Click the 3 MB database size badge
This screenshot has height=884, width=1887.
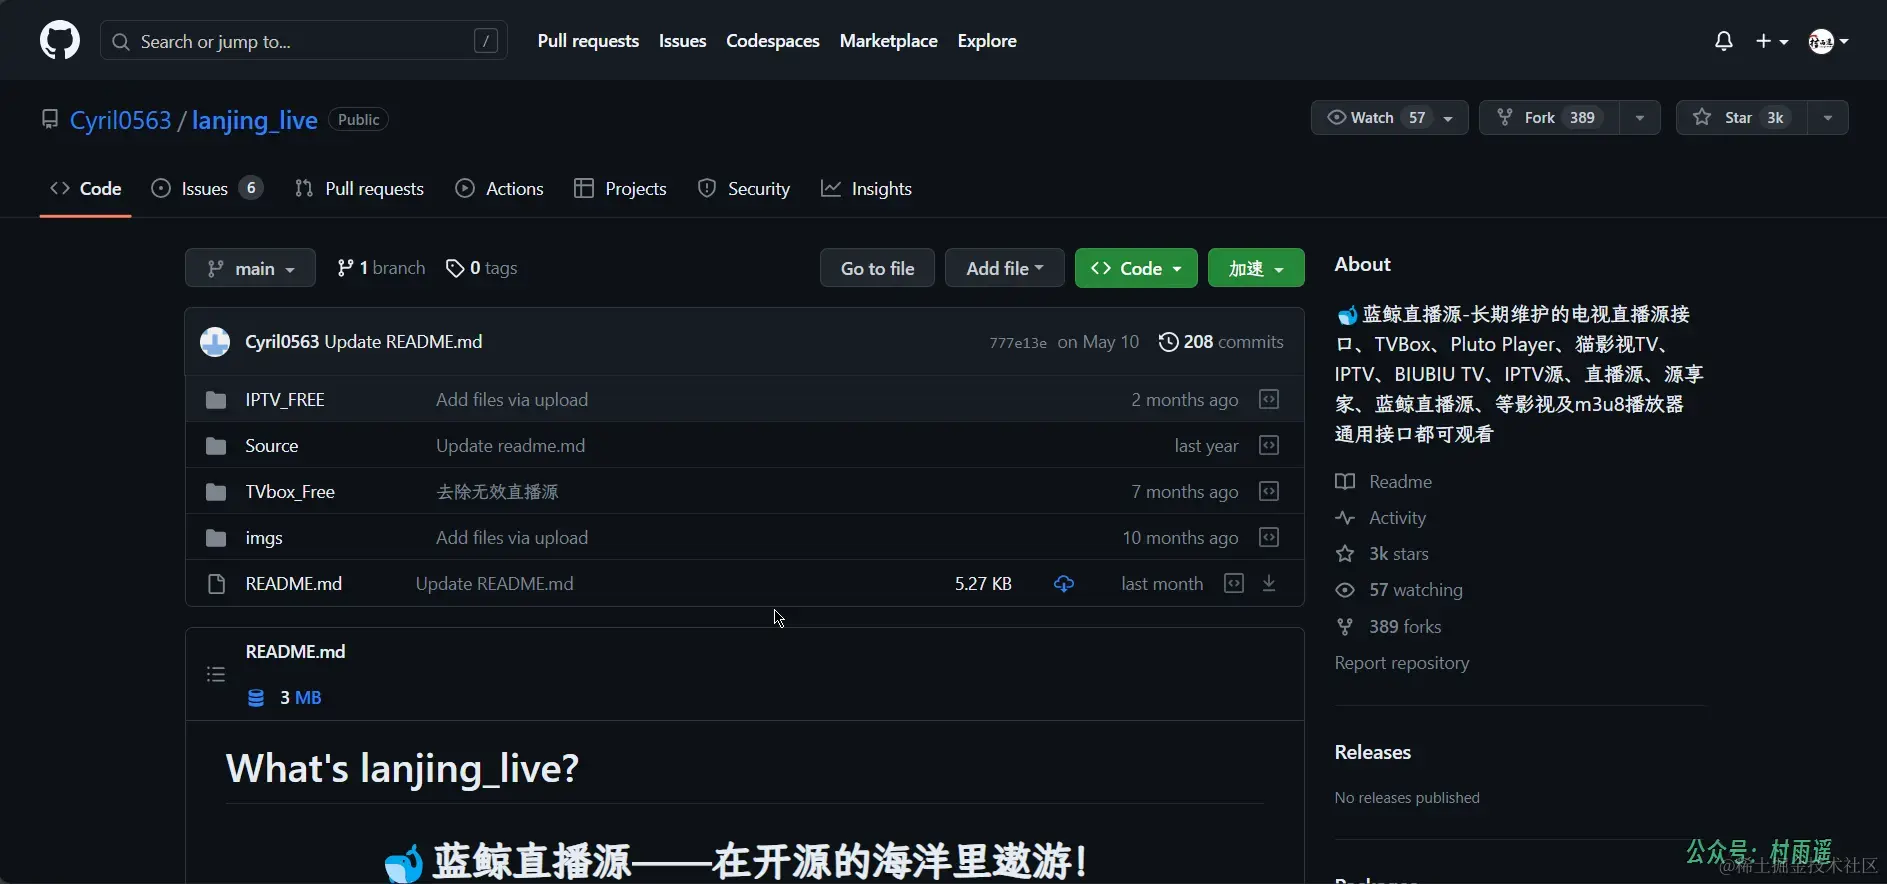point(285,698)
